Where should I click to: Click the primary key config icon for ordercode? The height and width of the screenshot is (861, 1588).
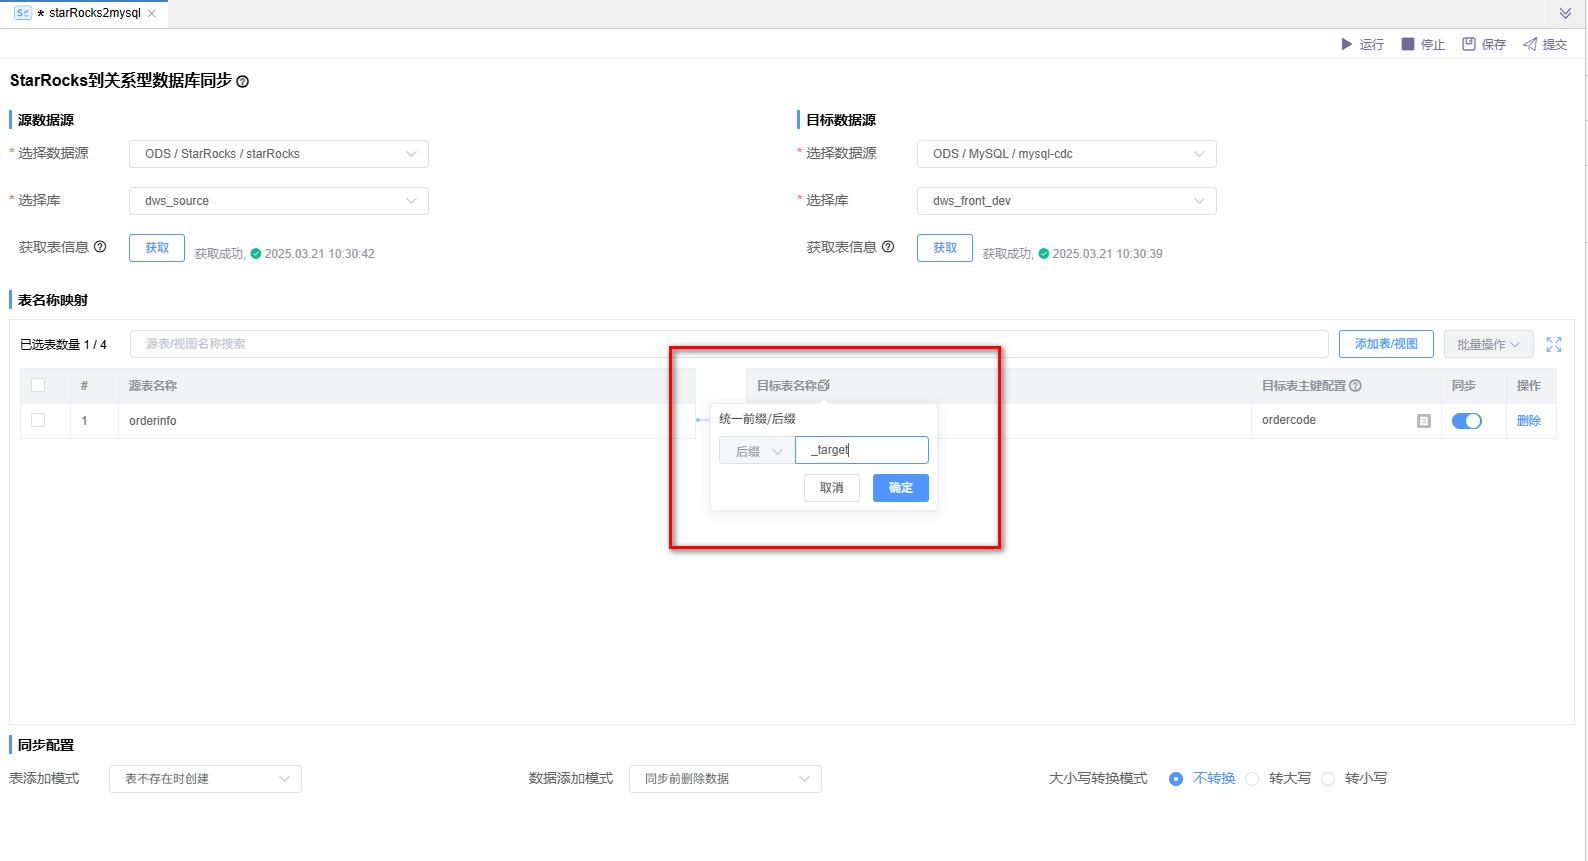(1424, 421)
